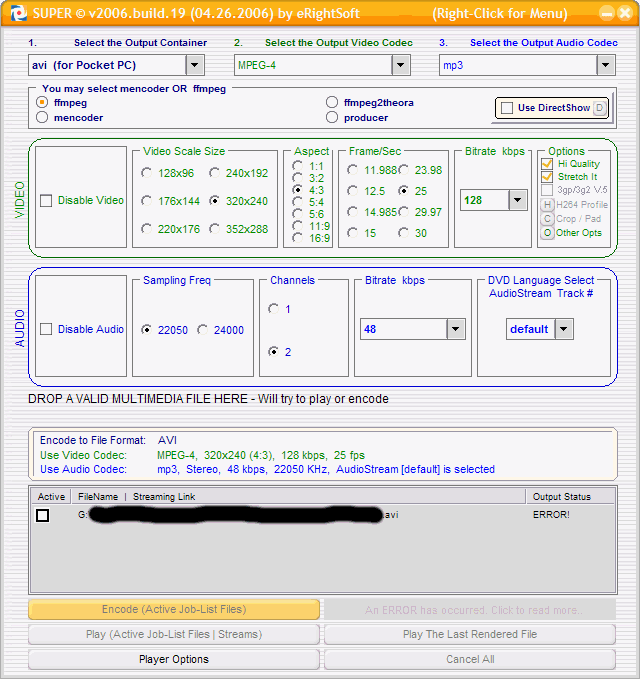Viewport: 640px width, 679px height.
Task: Set aspect ratio to 3:2
Action: coord(297,177)
